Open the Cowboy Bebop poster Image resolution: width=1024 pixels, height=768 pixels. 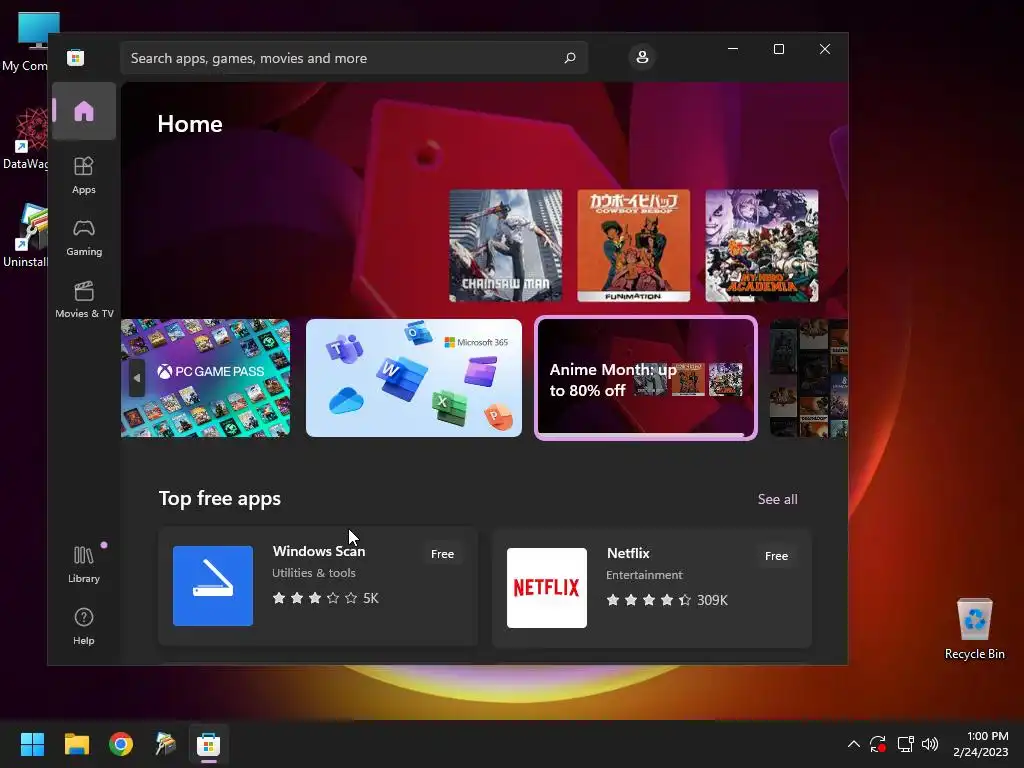tap(633, 246)
